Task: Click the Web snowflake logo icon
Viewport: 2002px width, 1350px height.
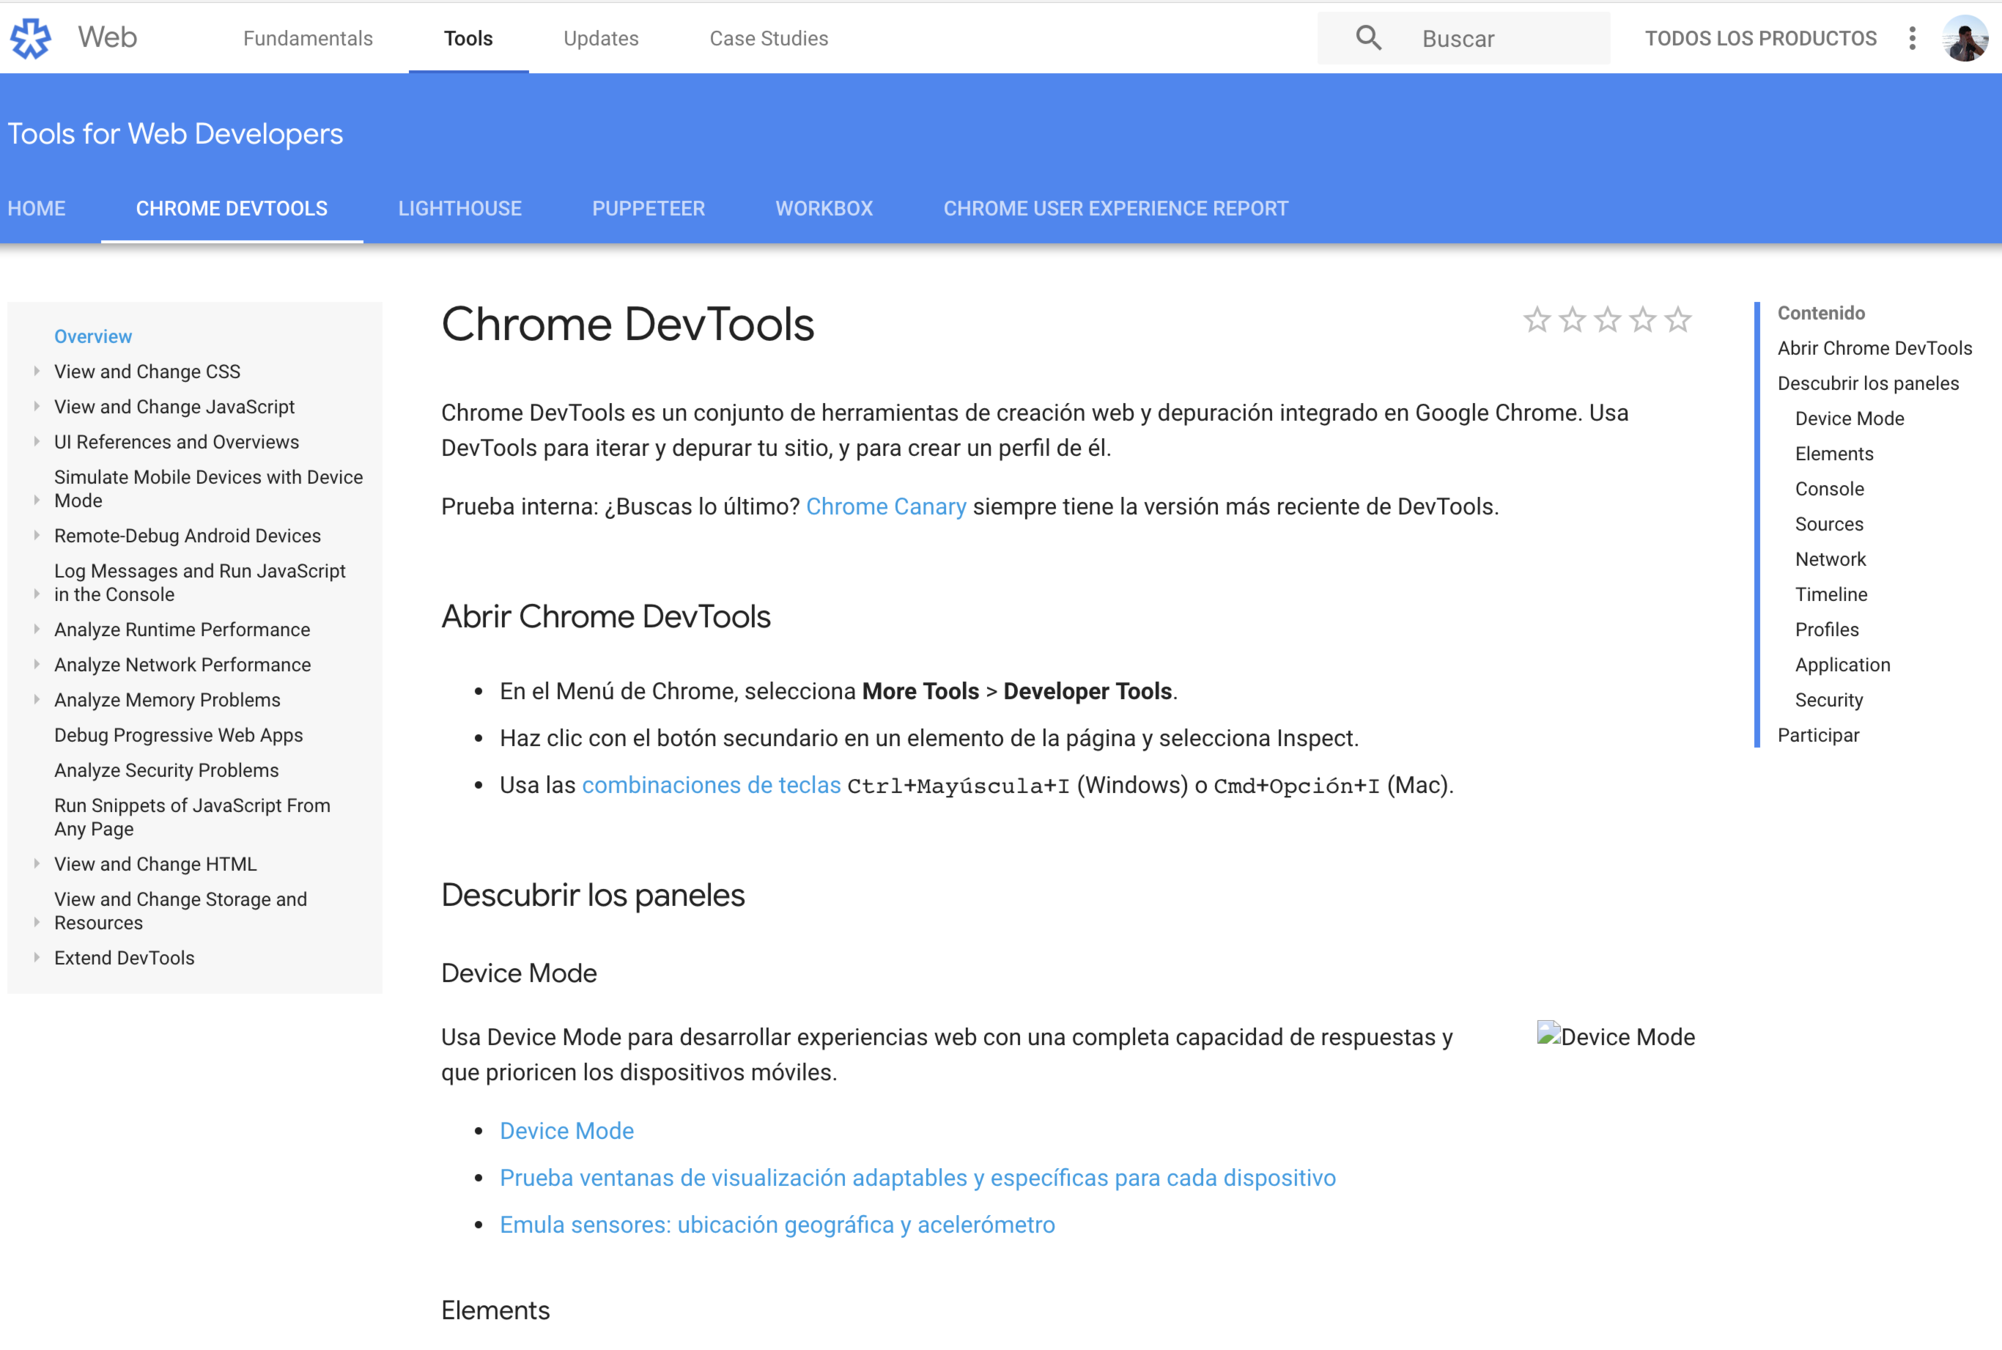Action: tap(31, 38)
